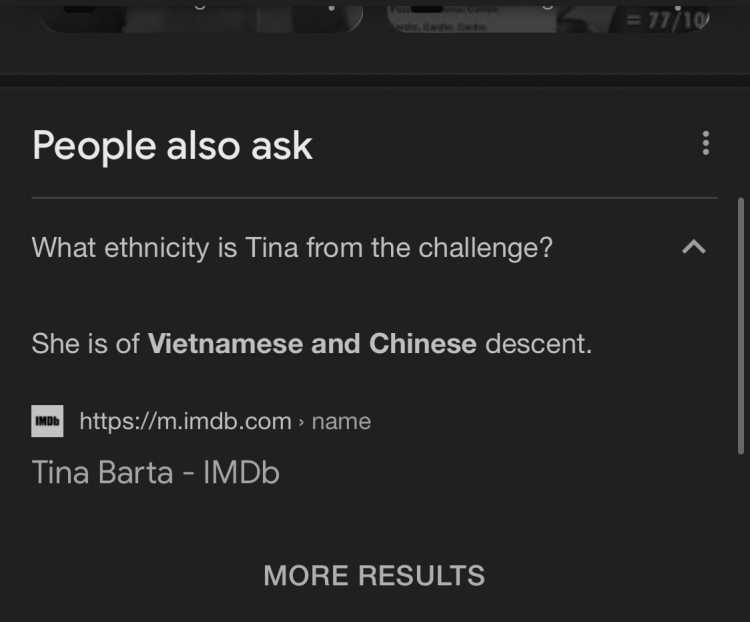Image resolution: width=750 pixels, height=622 pixels.
Task: Click the IMDb favicon icon
Action: point(47,421)
